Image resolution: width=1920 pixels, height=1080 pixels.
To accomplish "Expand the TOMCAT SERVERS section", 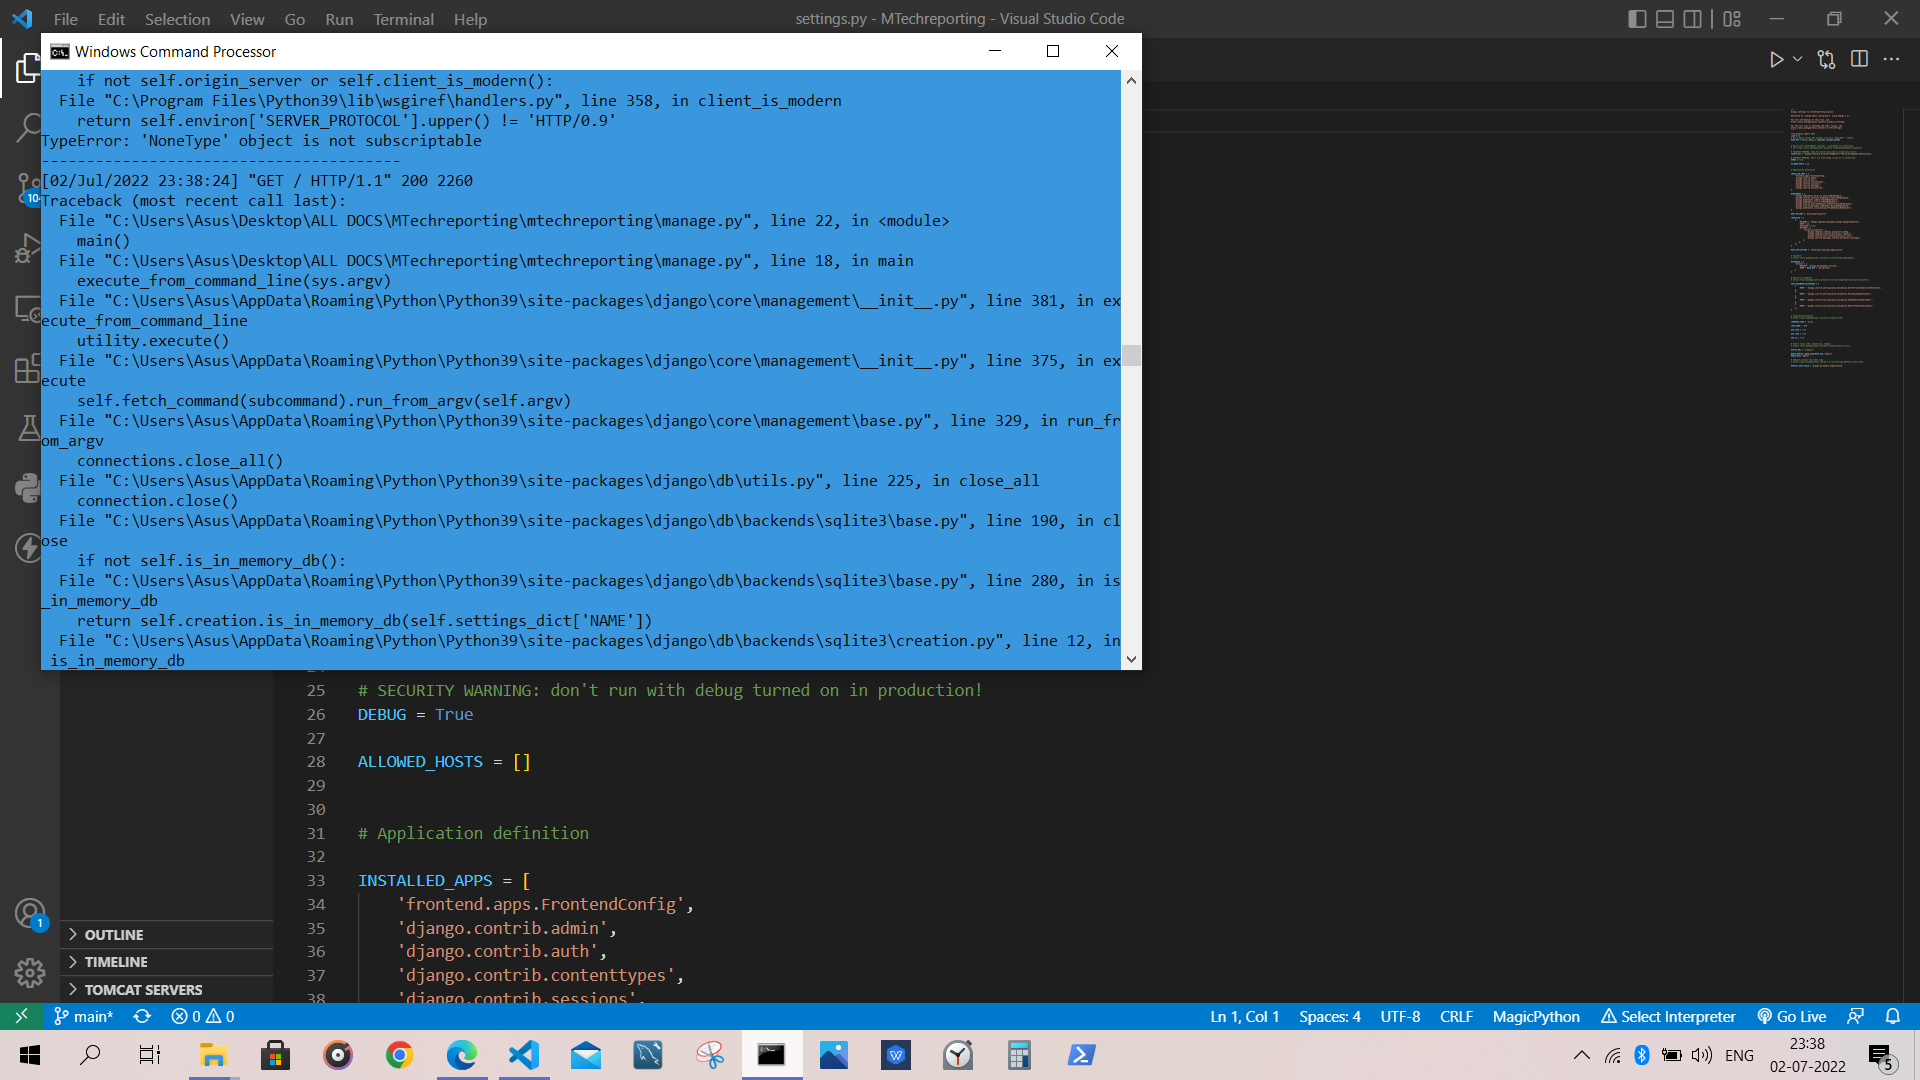I will pos(166,990).
